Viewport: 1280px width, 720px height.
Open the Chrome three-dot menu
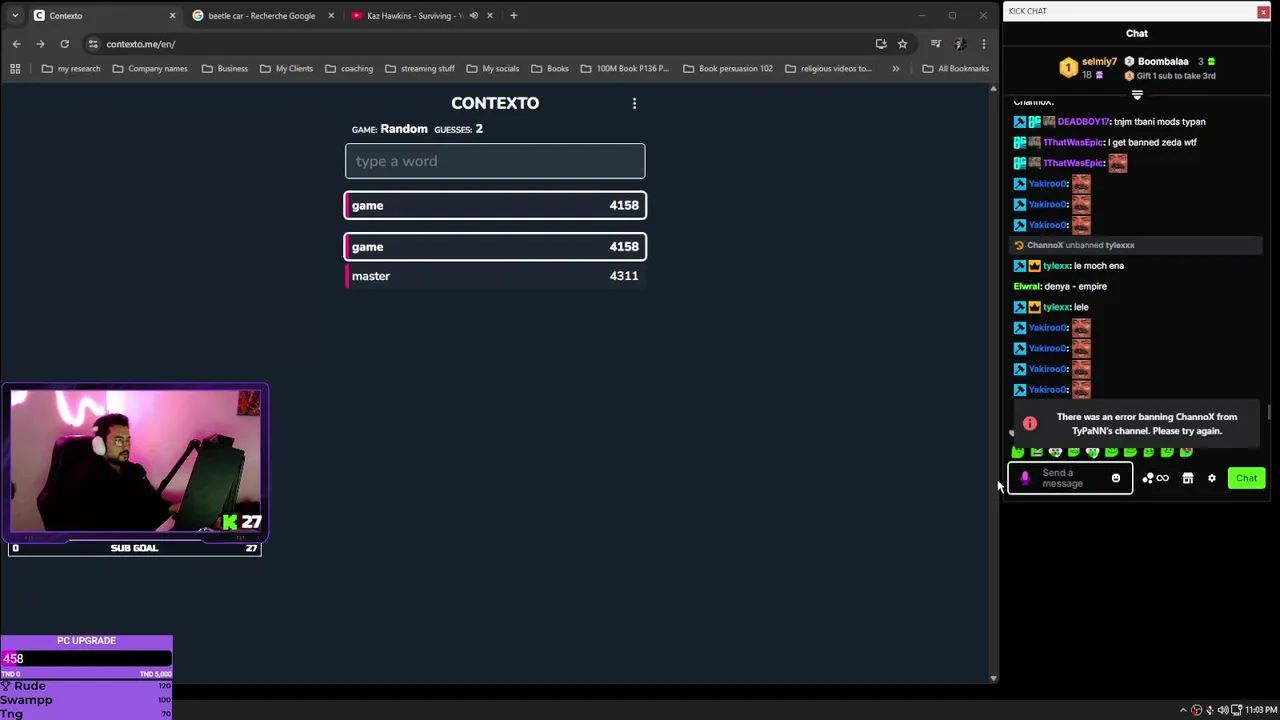pos(984,44)
